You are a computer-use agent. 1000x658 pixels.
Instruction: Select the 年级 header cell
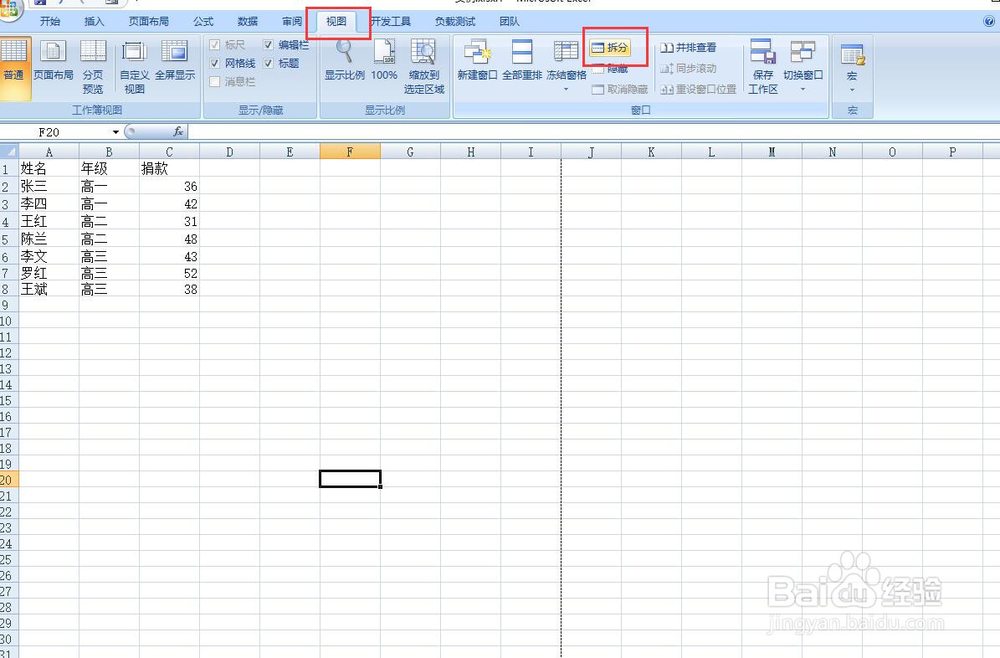pos(109,168)
